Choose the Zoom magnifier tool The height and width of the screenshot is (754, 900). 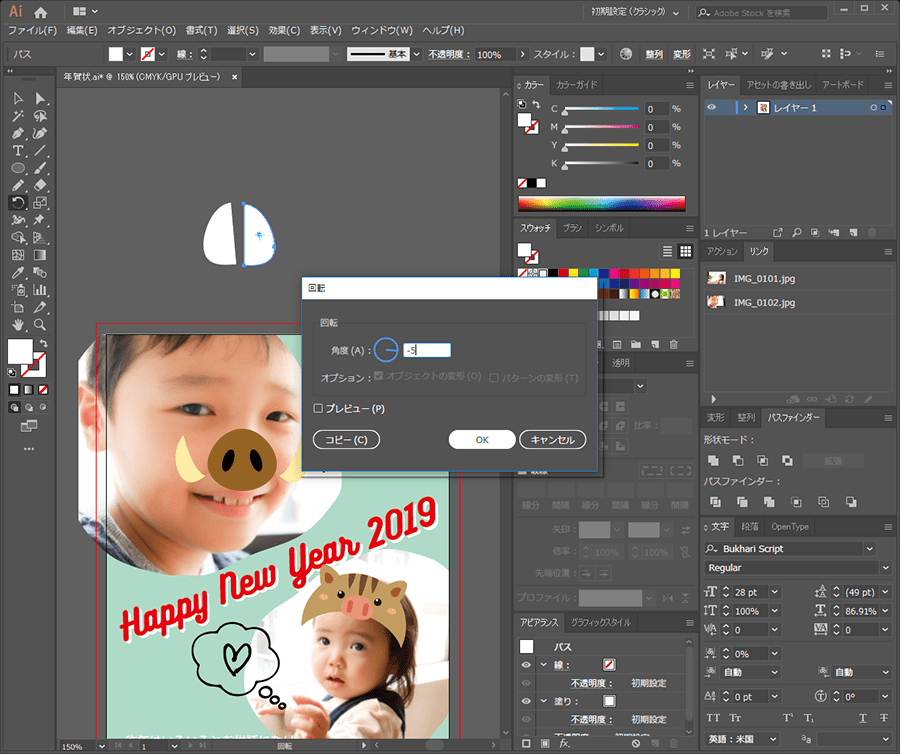coord(40,325)
